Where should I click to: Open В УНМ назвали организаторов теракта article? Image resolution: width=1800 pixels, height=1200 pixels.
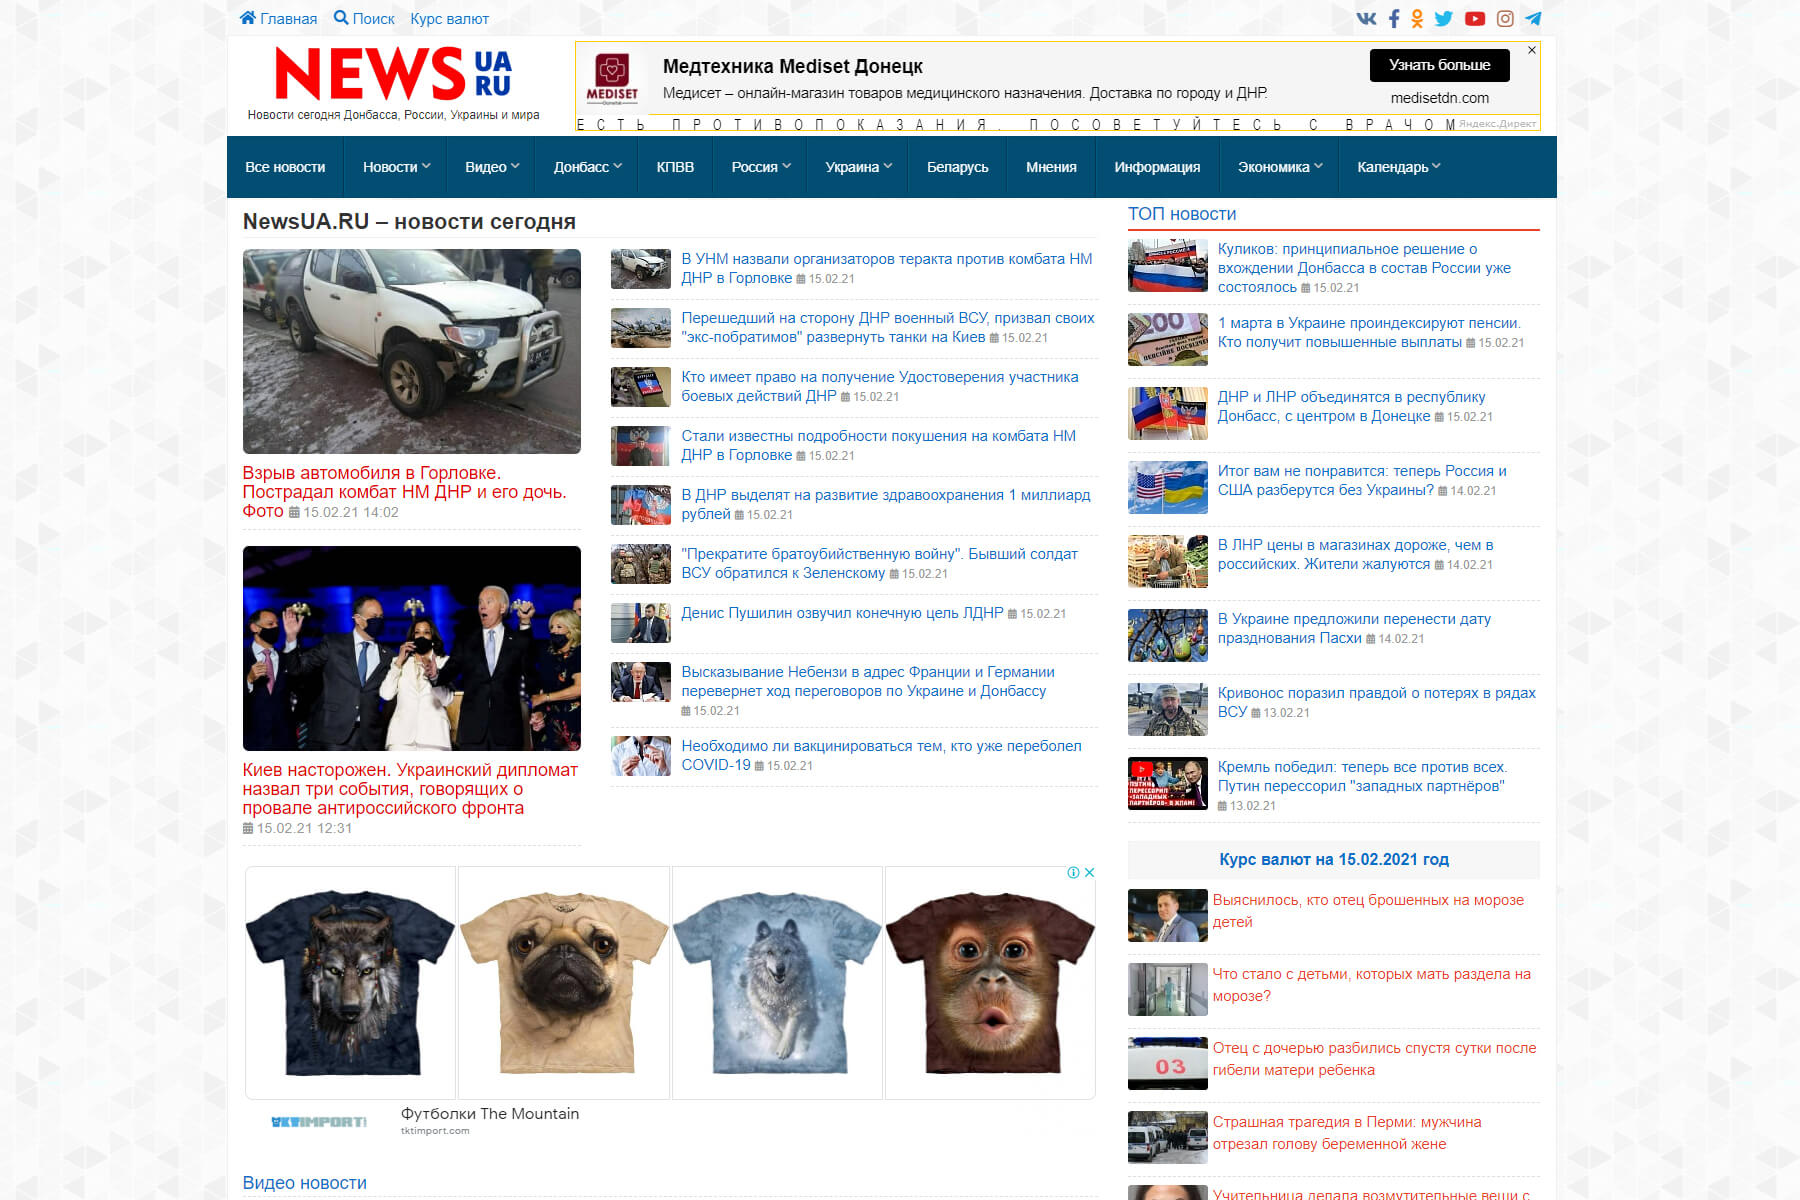[886, 268]
